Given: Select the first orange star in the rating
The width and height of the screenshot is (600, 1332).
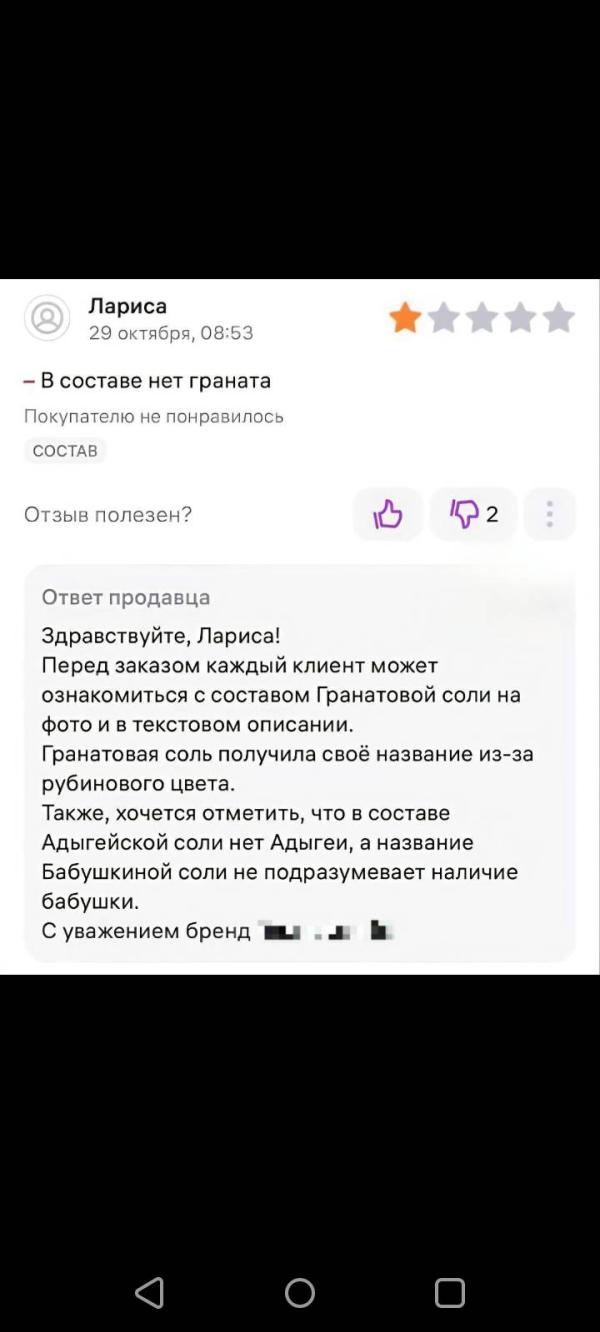Looking at the screenshot, I should tap(404, 317).
